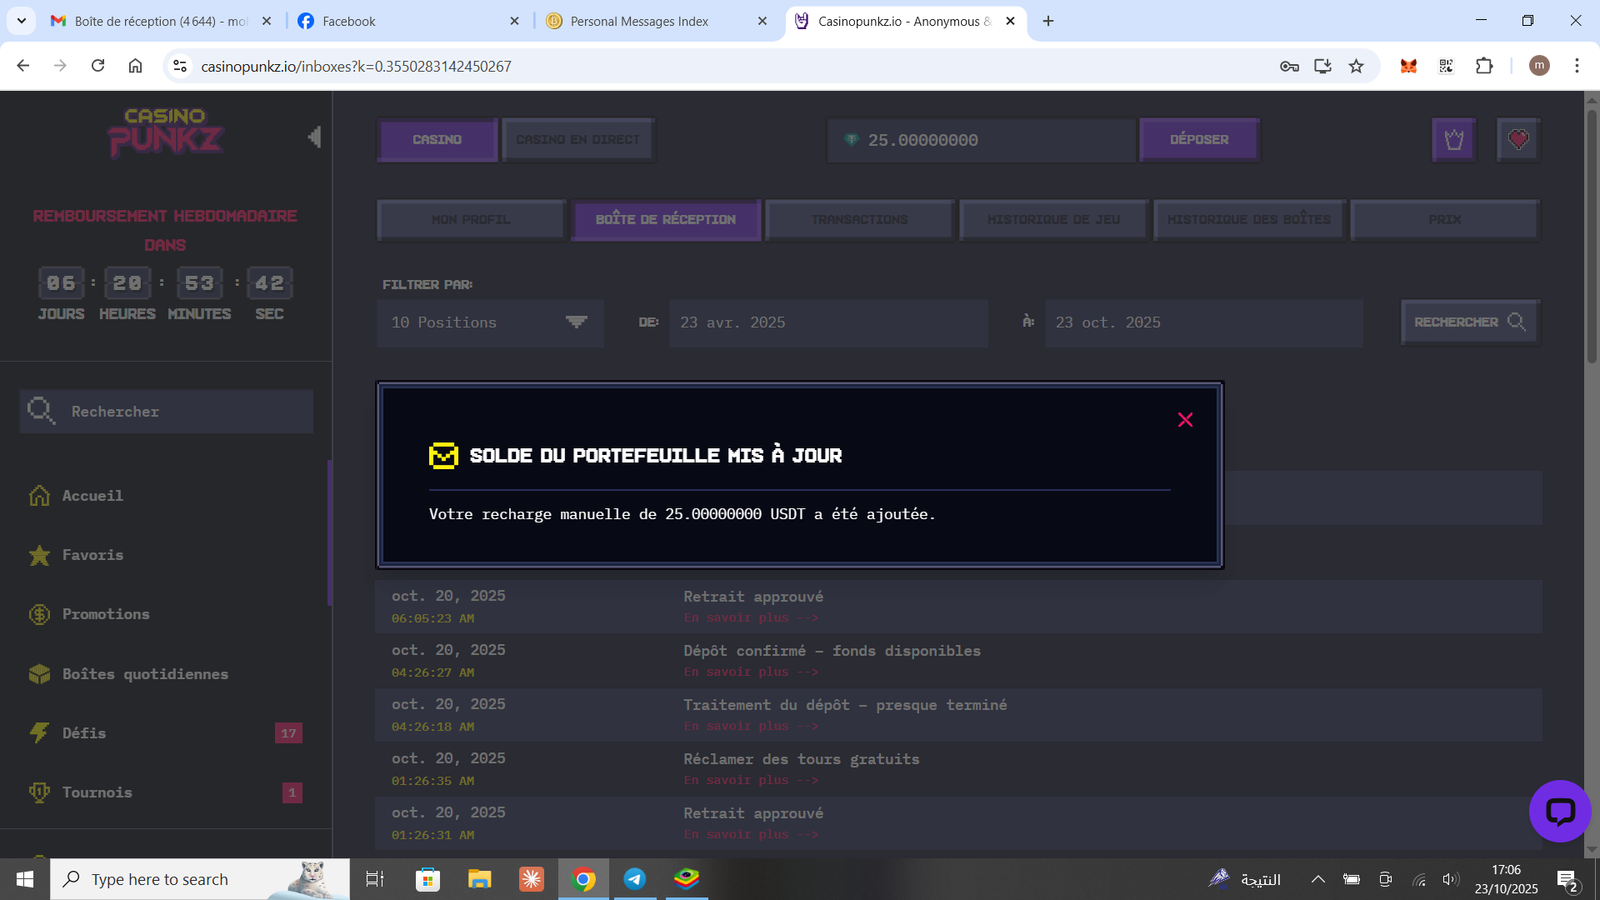Open the live chat support bubble
This screenshot has height=900, width=1600.
click(x=1559, y=811)
